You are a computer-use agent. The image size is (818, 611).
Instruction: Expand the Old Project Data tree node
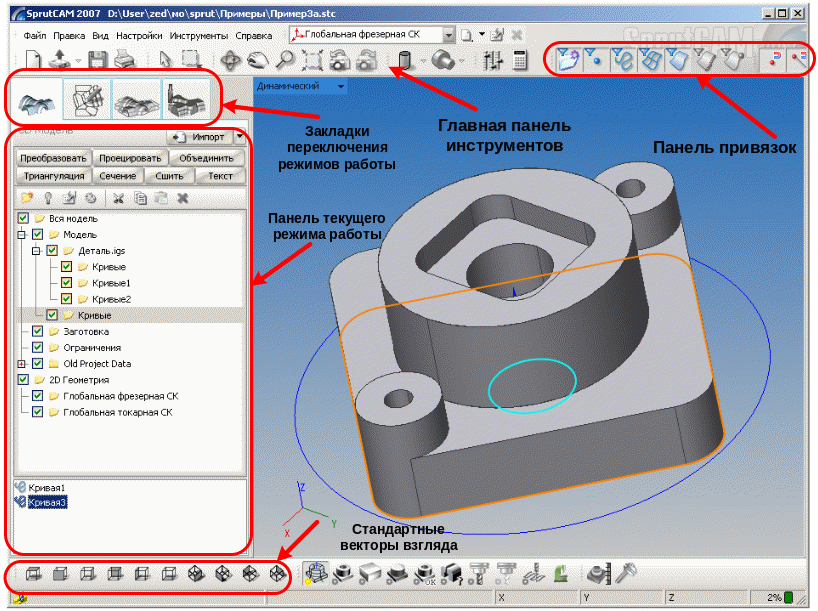coord(21,364)
